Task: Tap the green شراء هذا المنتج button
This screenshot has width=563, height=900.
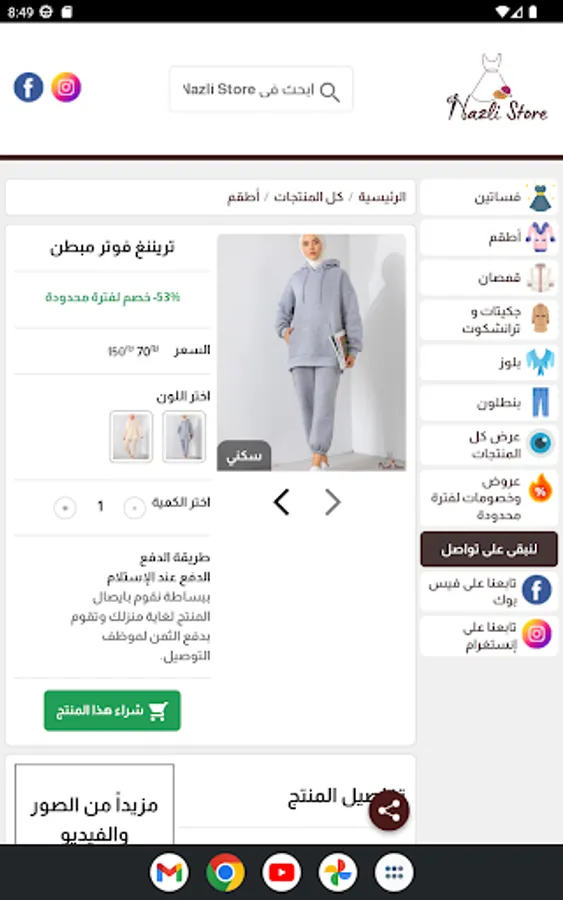Action: 112,711
